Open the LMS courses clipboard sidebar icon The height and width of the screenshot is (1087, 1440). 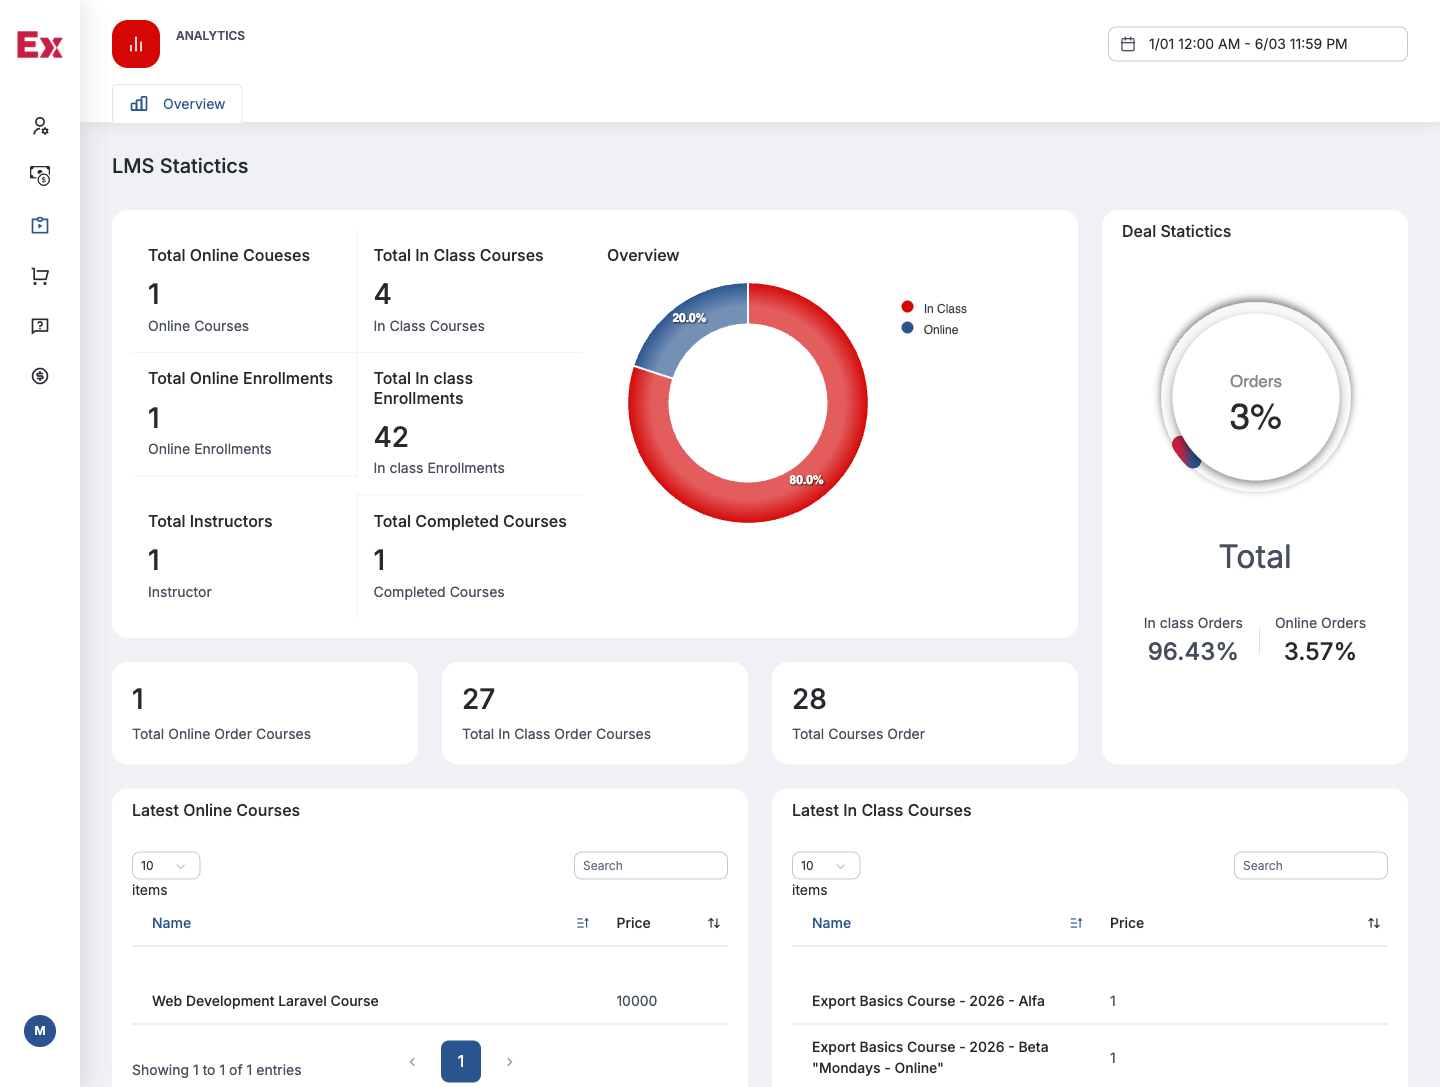(40, 226)
